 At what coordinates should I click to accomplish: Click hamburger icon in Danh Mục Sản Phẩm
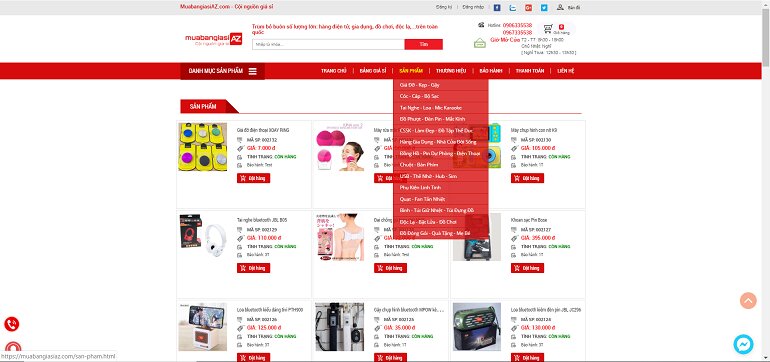click(252, 71)
